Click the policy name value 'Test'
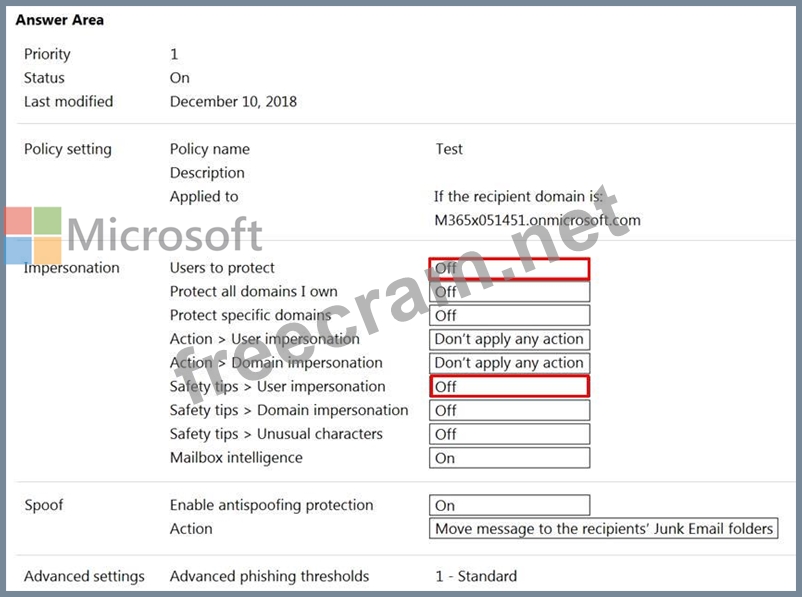 [x=449, y=149]
